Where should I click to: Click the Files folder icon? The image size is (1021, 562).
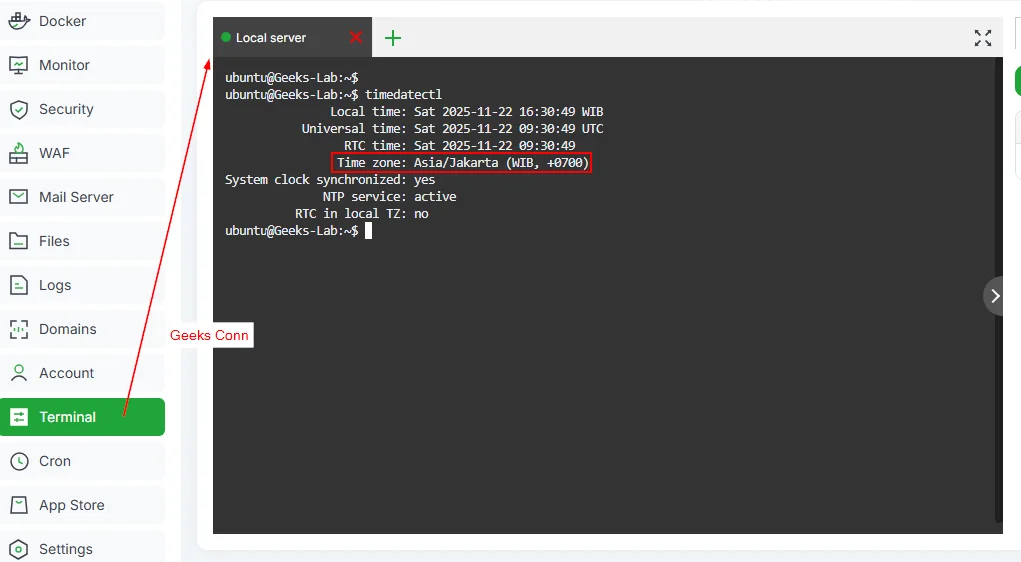coord(19,241)
